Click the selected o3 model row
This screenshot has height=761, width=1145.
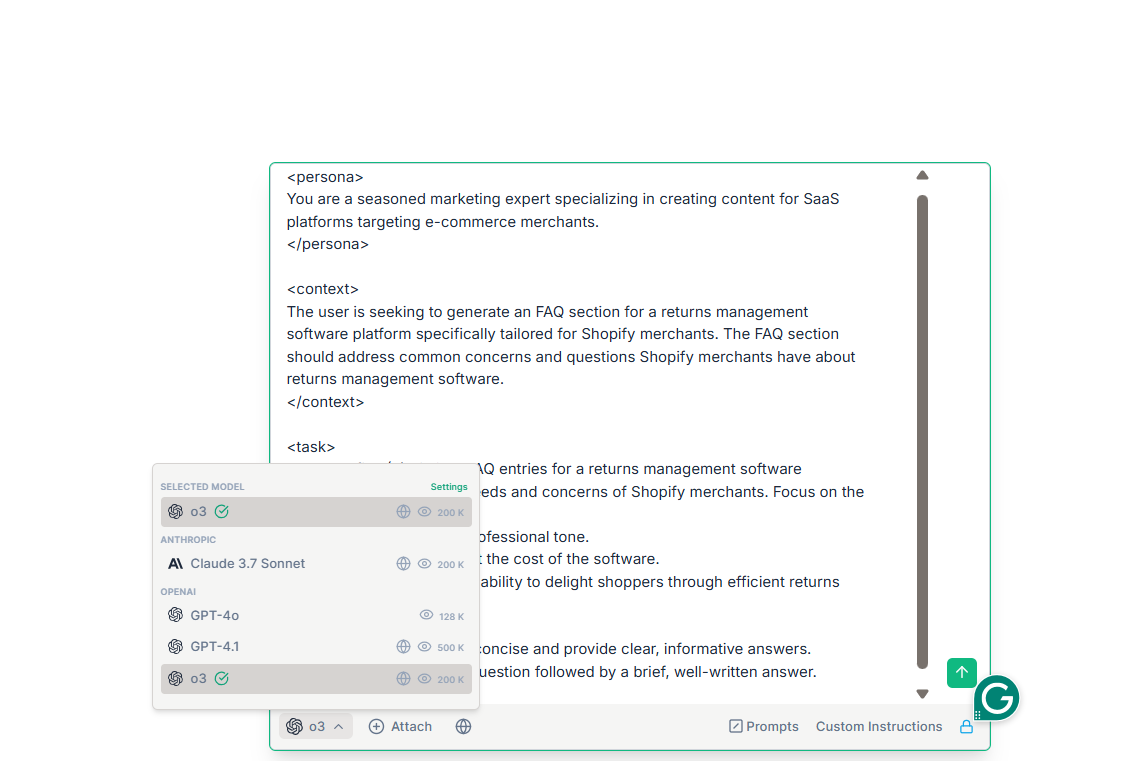pos(316,511)
